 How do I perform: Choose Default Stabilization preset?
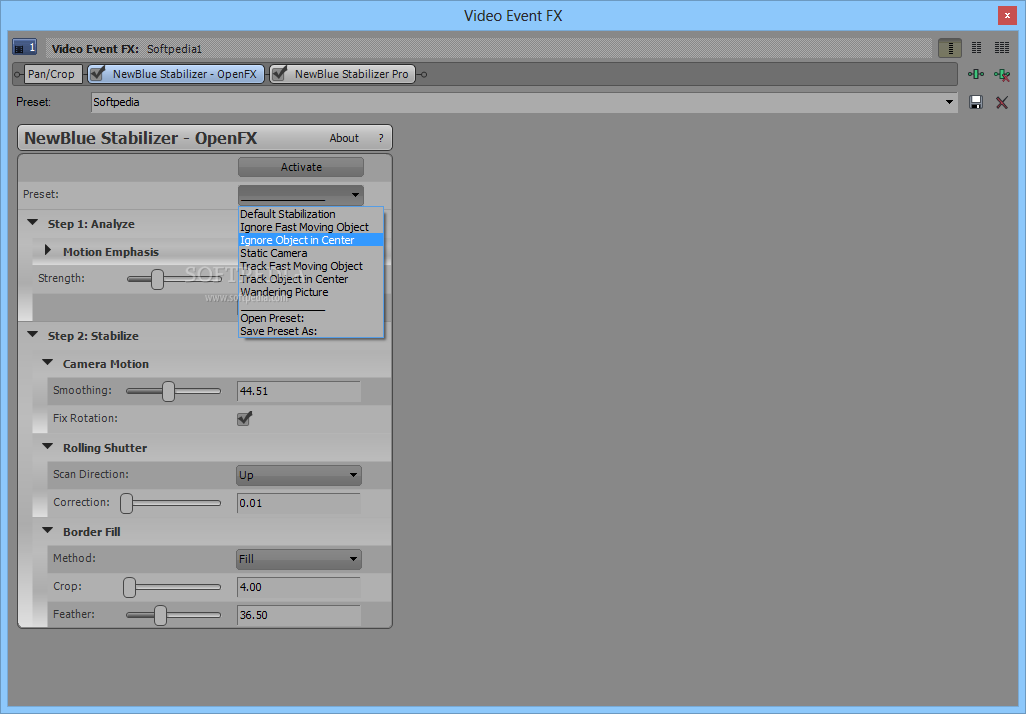(311, 214)
